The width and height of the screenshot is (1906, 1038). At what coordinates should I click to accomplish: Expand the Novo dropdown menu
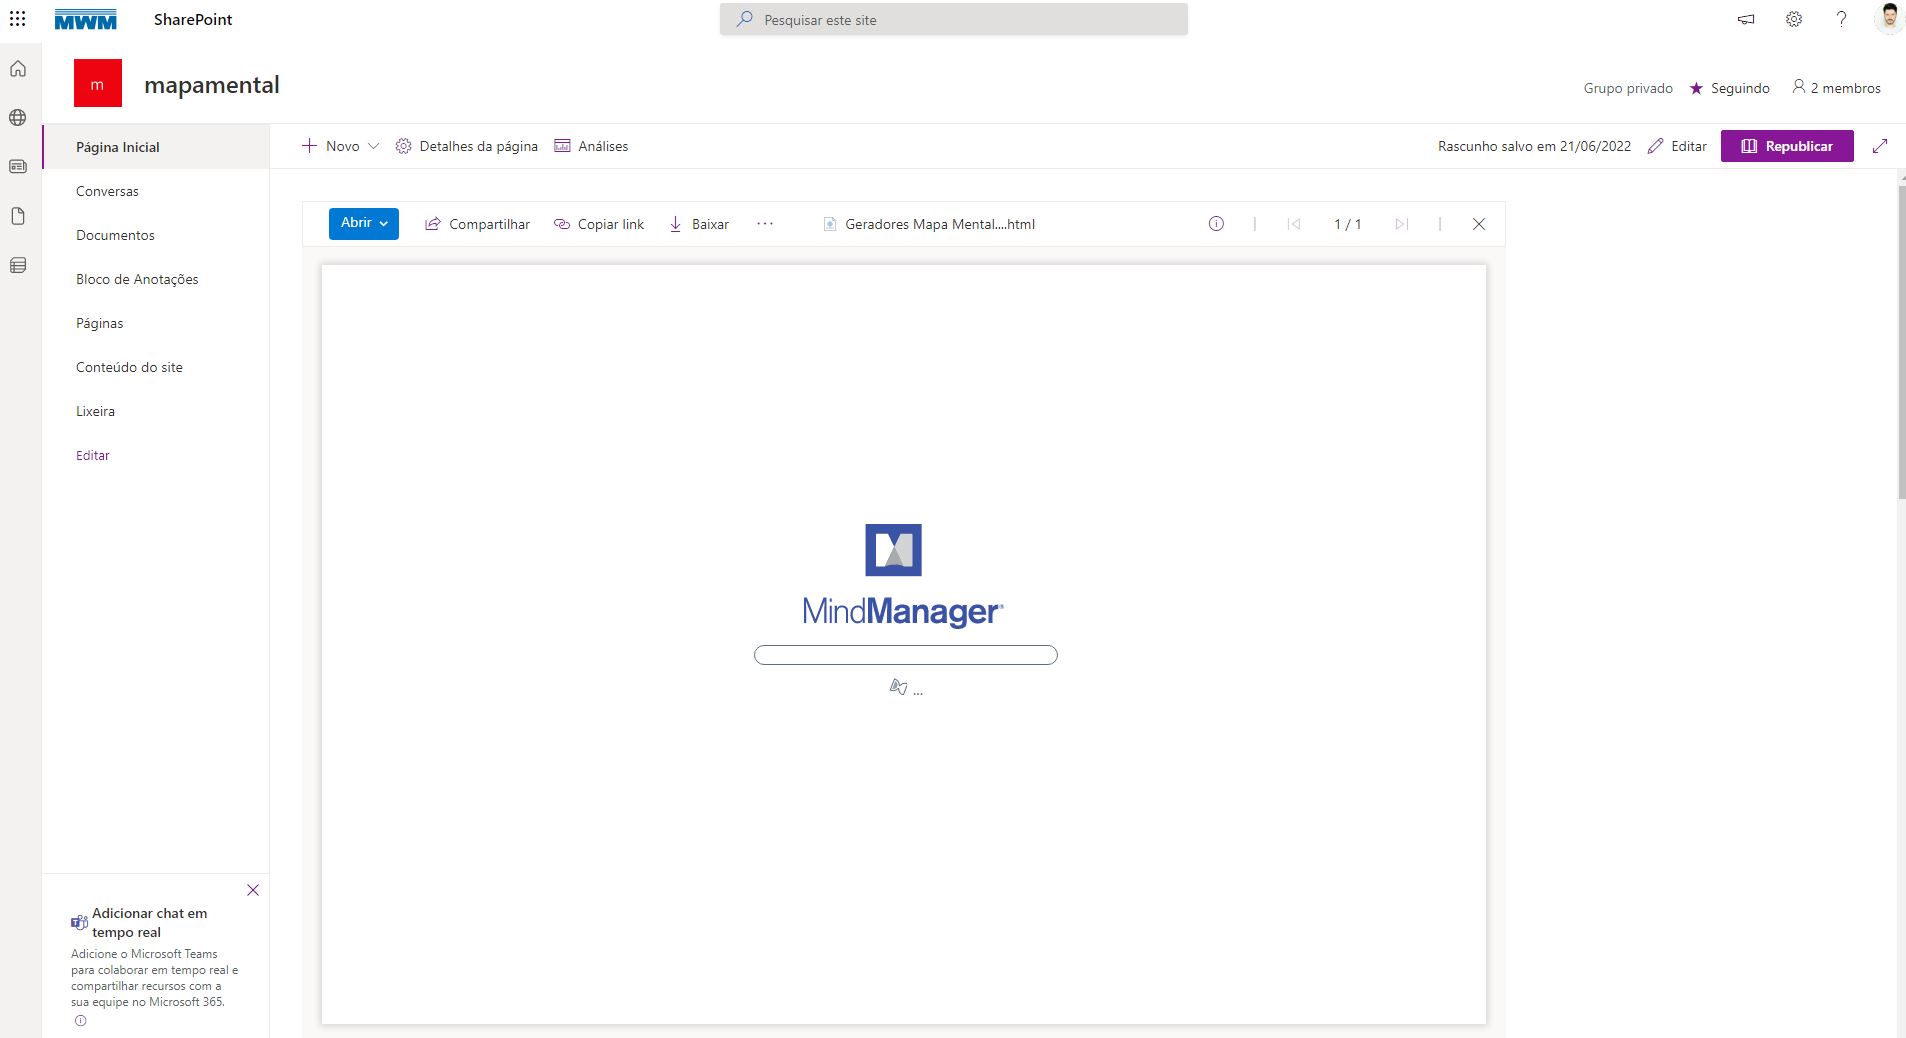(x=341, y=146)
